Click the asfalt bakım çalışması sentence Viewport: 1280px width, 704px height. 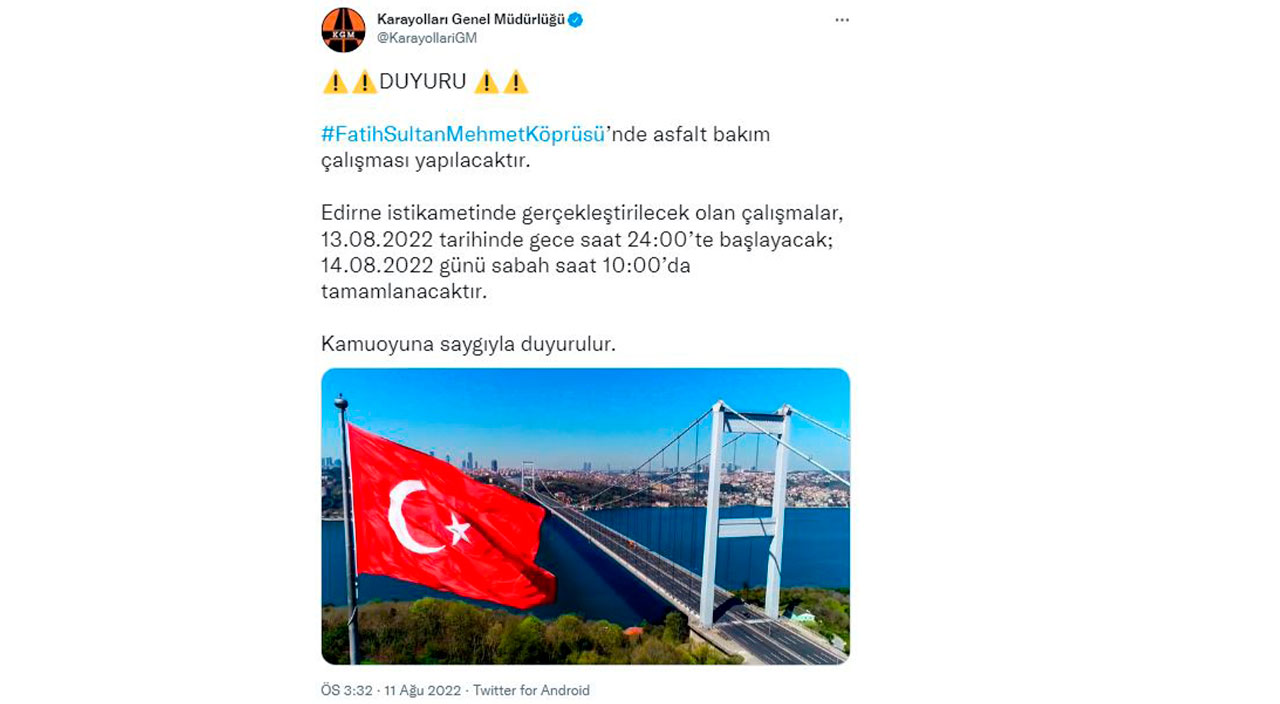pyautogui.click(x=546, y=147)
